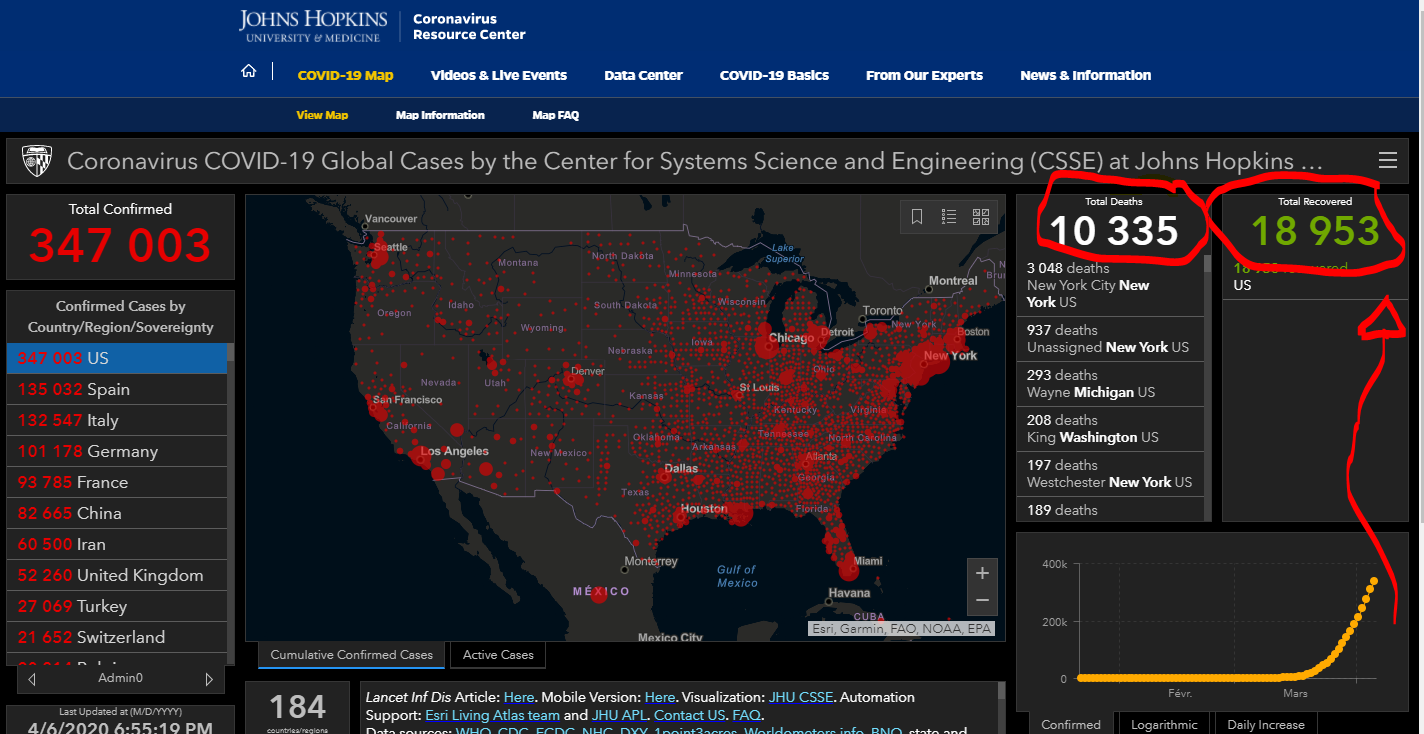Click the bookmark icon on the map
Screen dimensions: 1424x734
point(917,216)
